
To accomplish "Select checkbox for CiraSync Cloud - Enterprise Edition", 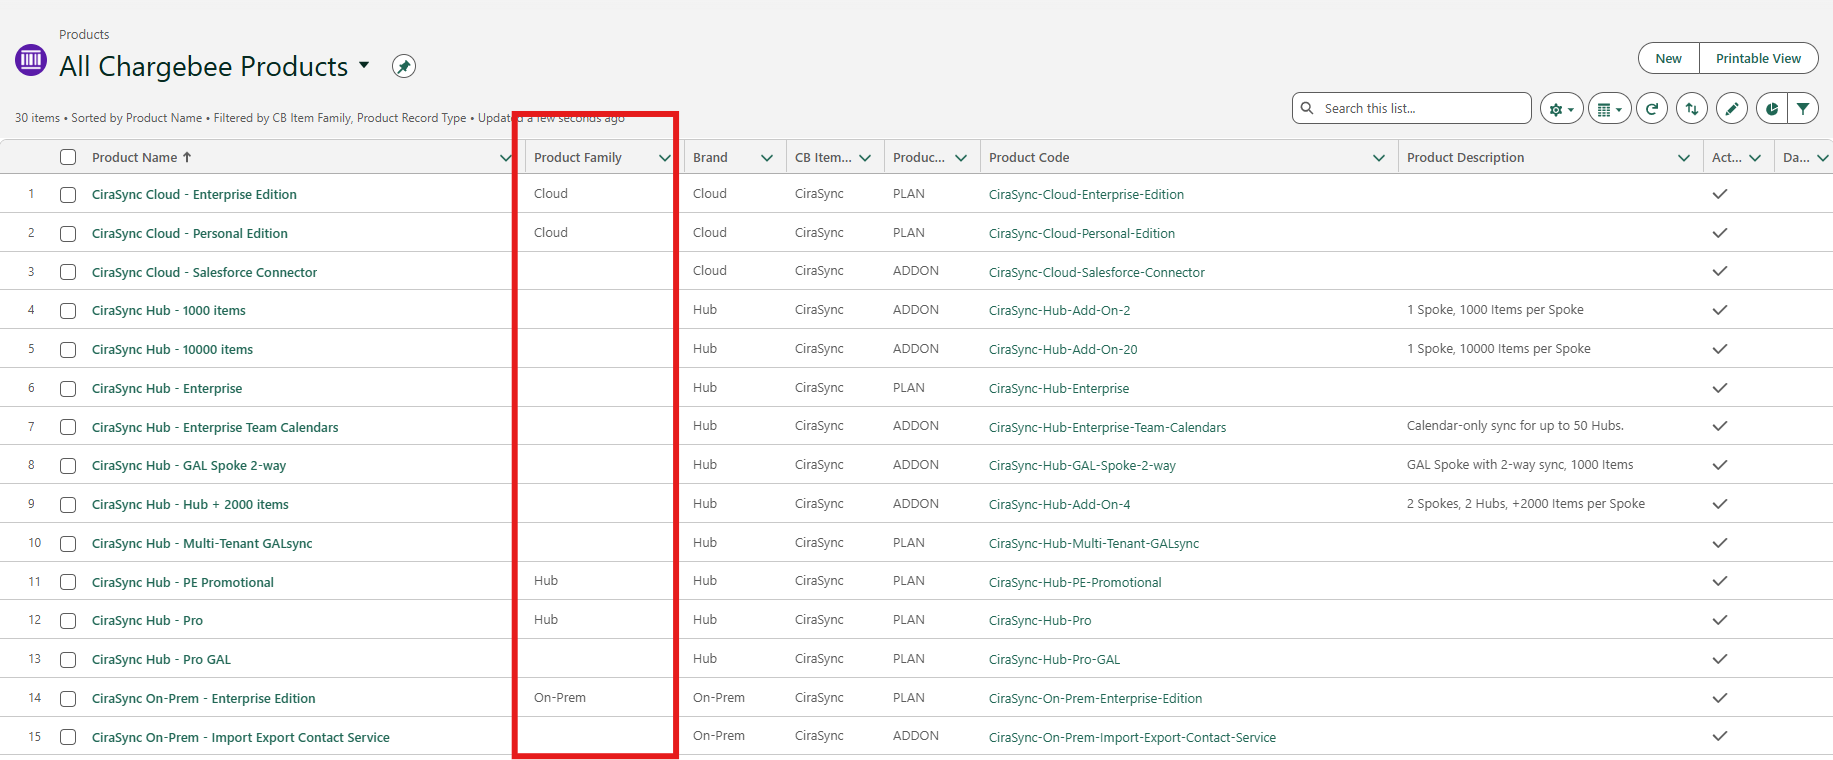I will 68,195.
